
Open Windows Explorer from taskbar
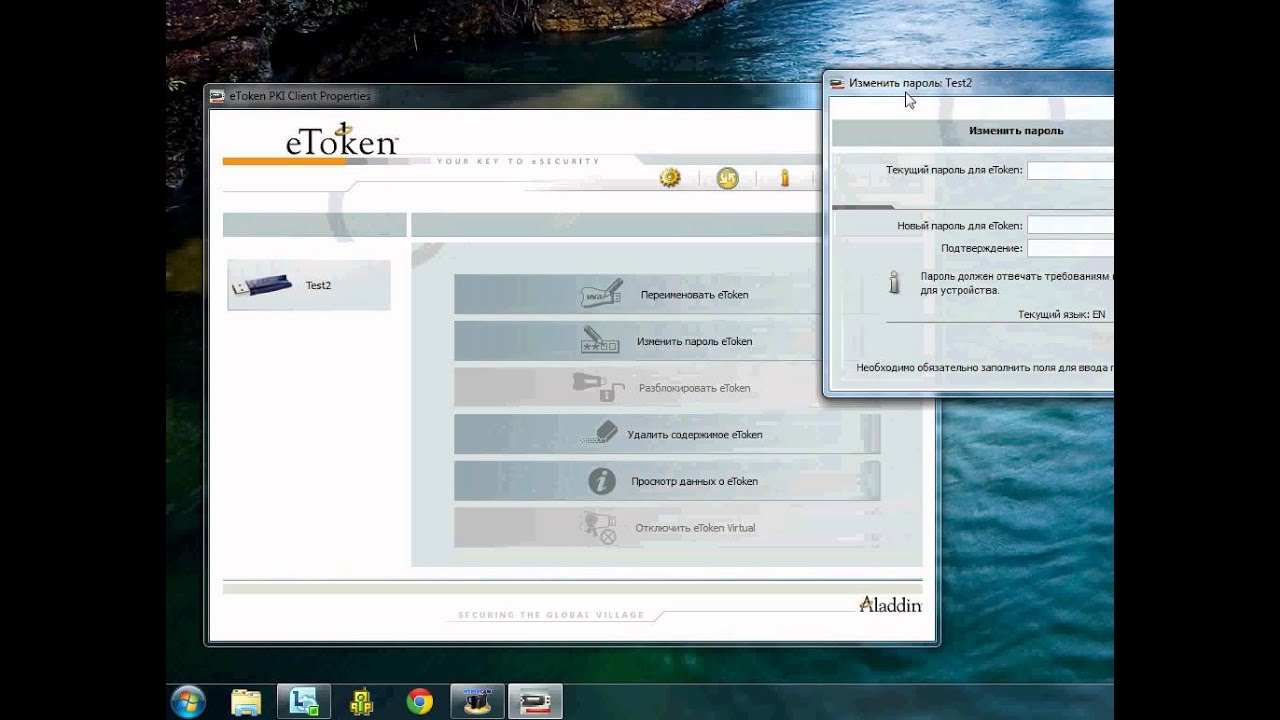coord(246,702)
